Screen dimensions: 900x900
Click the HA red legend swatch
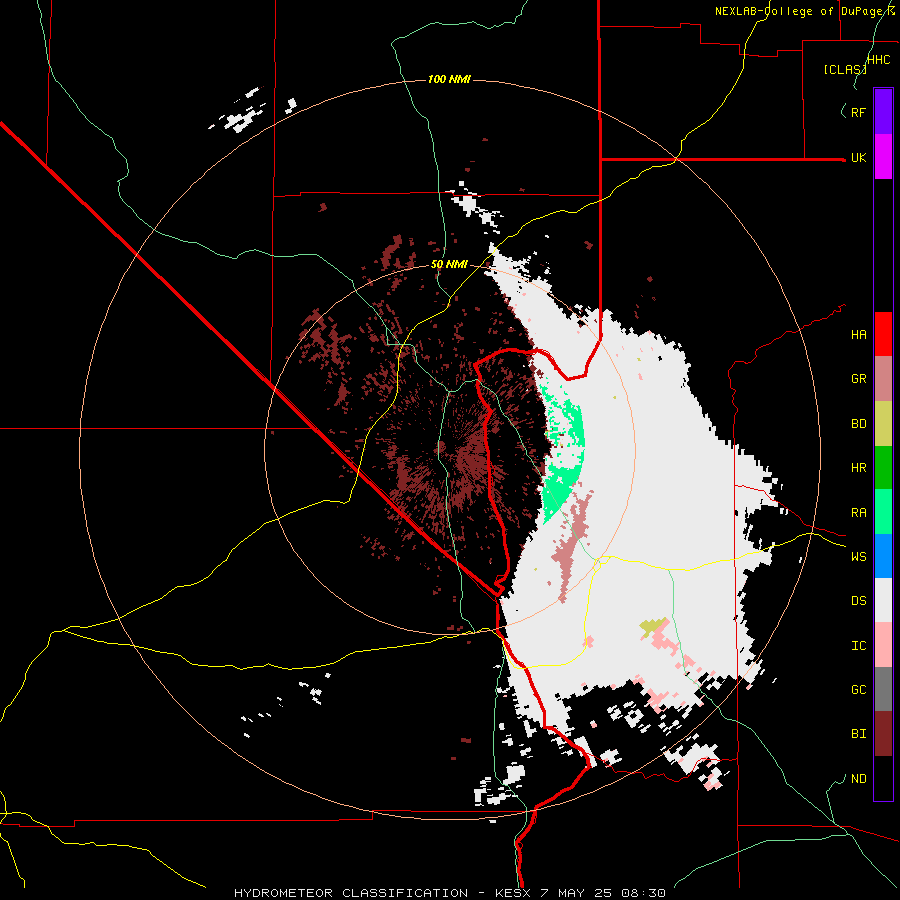pos(883,334)
